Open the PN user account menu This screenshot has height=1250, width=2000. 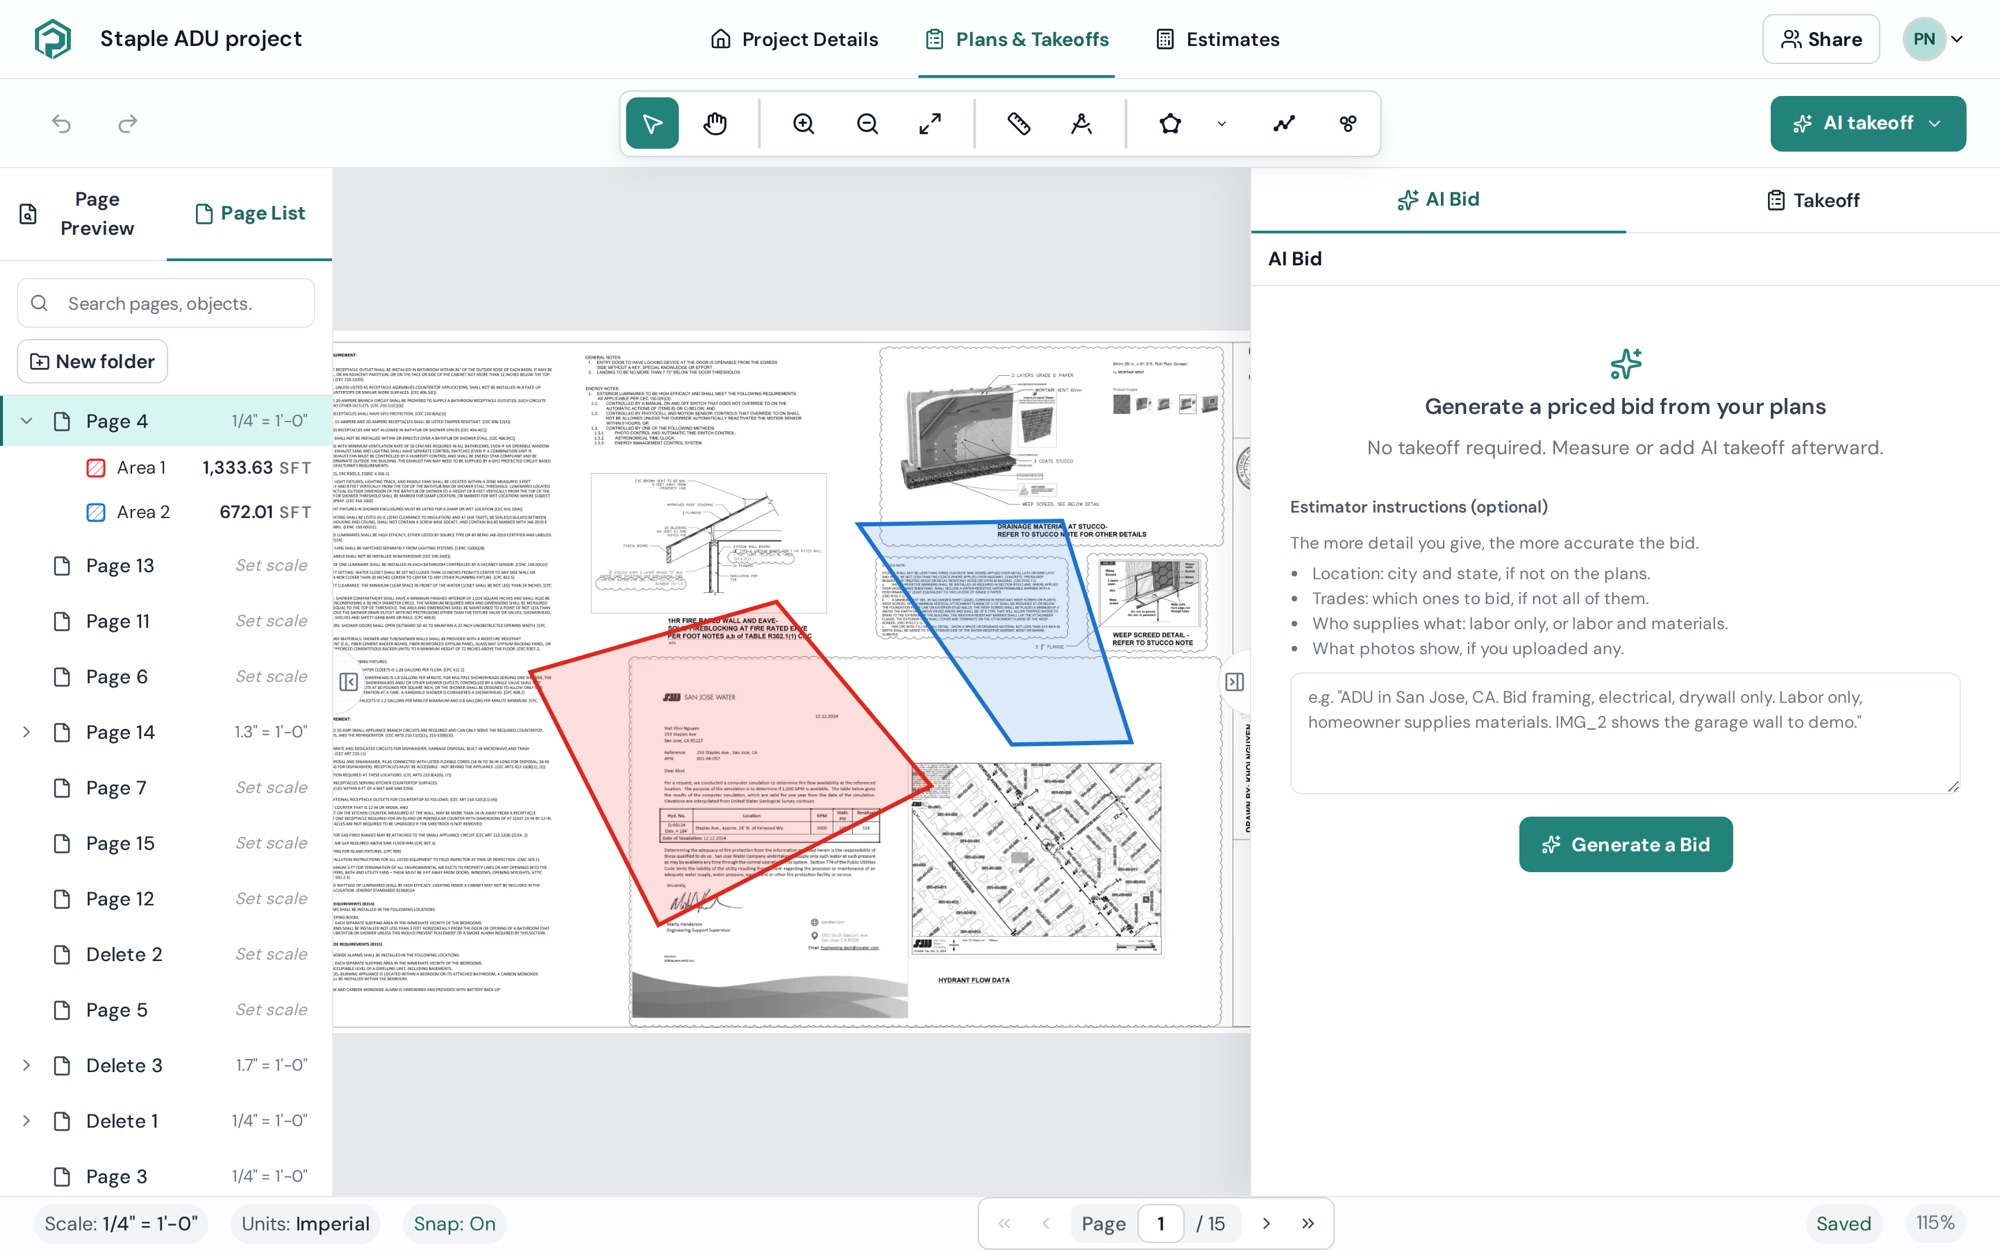click(x=1935, y=39)
